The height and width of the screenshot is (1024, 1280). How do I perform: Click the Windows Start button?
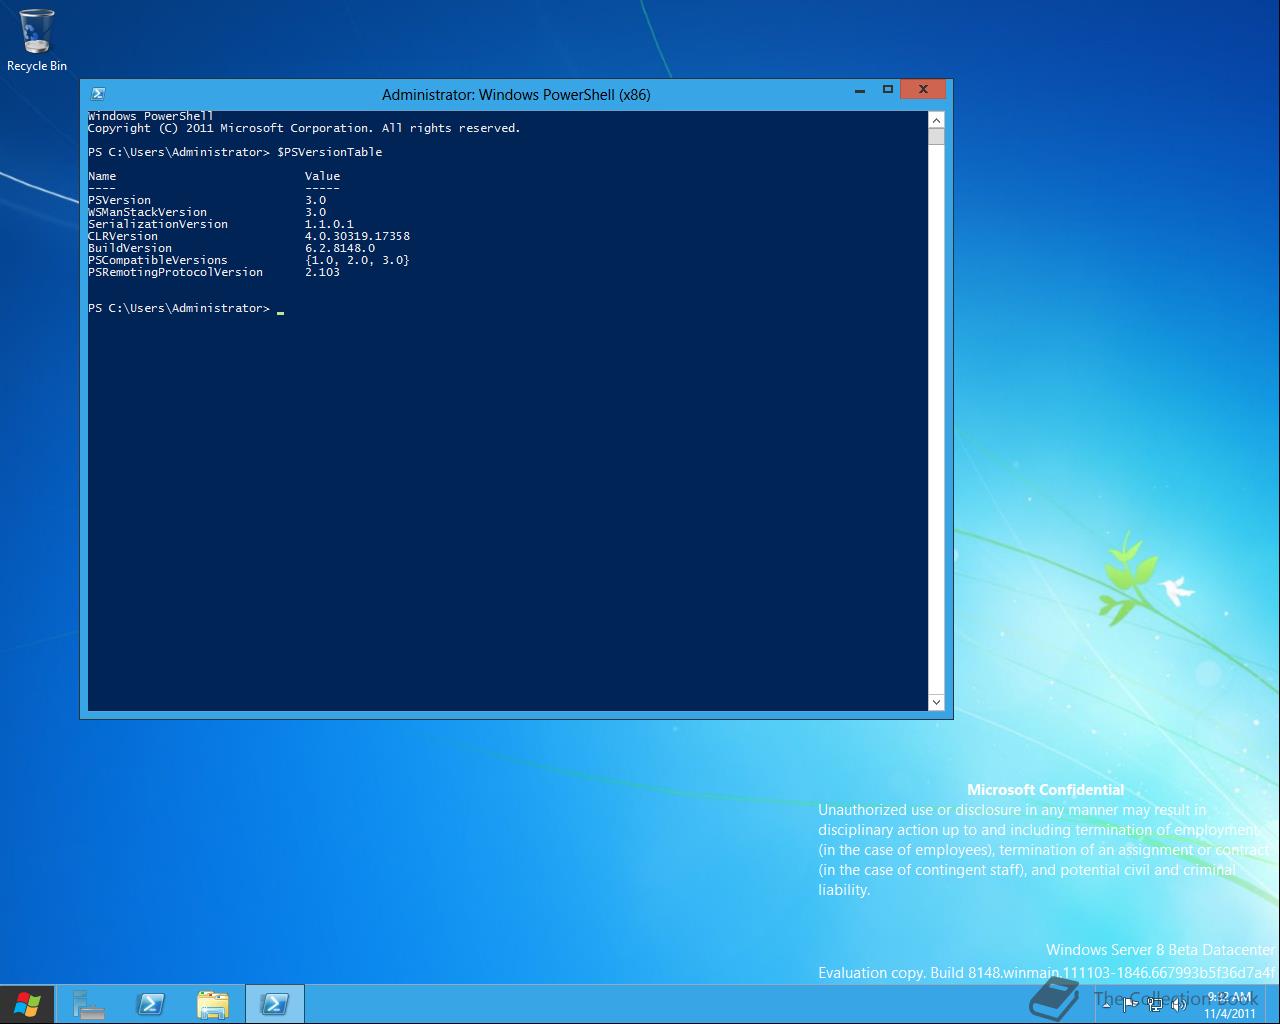27,1004
